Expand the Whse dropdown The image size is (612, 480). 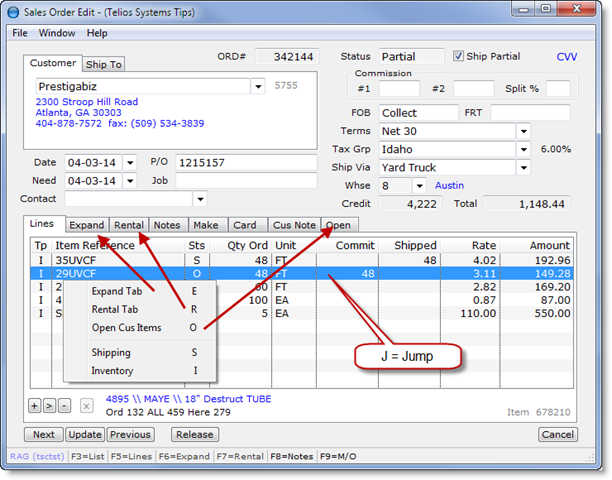click(418, 186)
